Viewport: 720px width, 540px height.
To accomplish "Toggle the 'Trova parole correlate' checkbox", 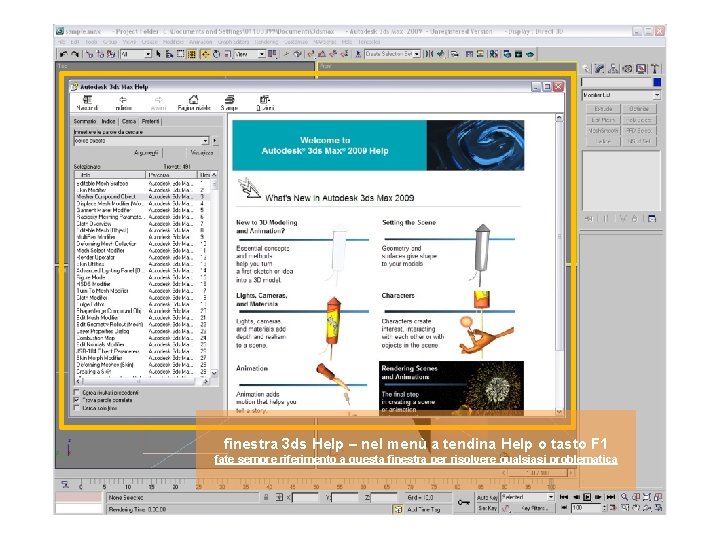I will (77, 400).
